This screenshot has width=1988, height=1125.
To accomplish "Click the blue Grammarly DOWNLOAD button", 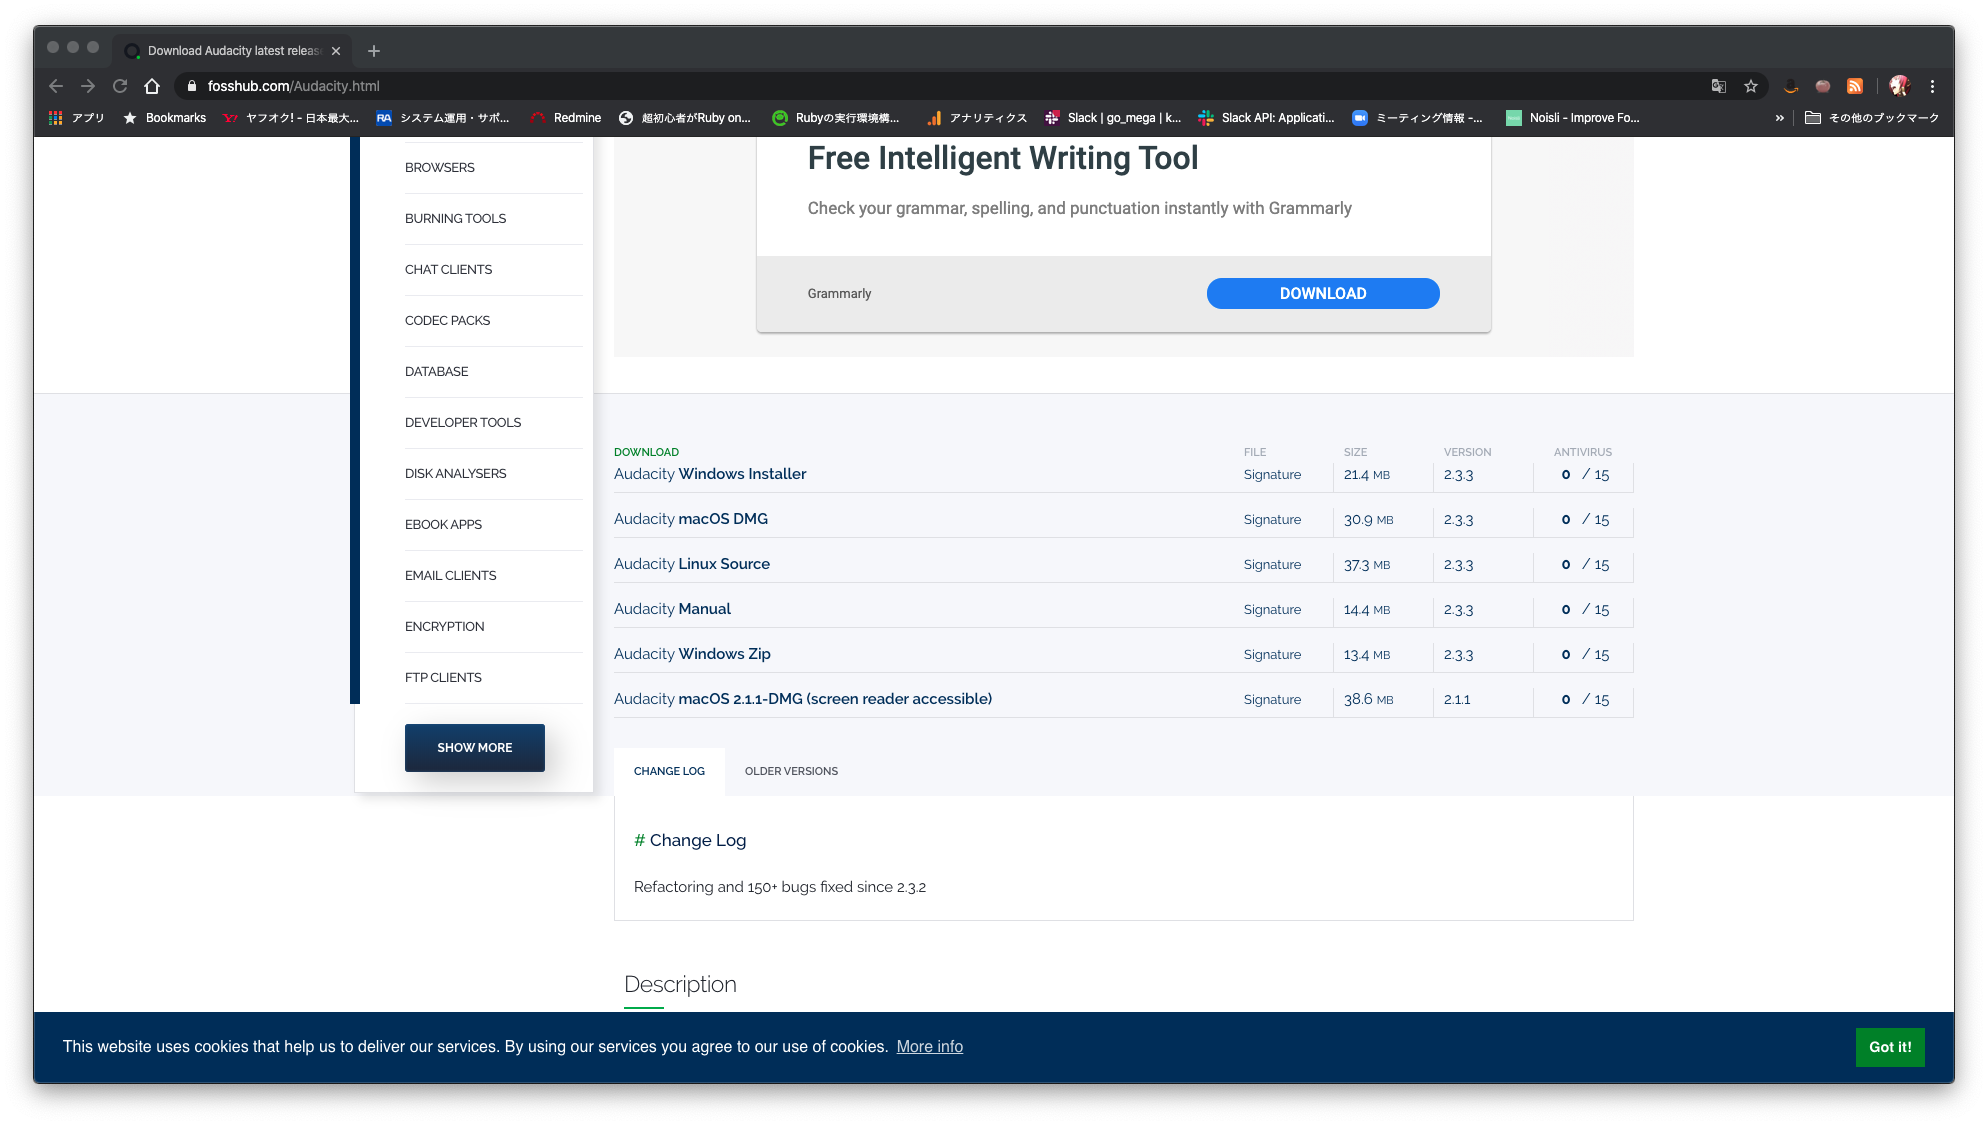I will (x=1322, y=293).
